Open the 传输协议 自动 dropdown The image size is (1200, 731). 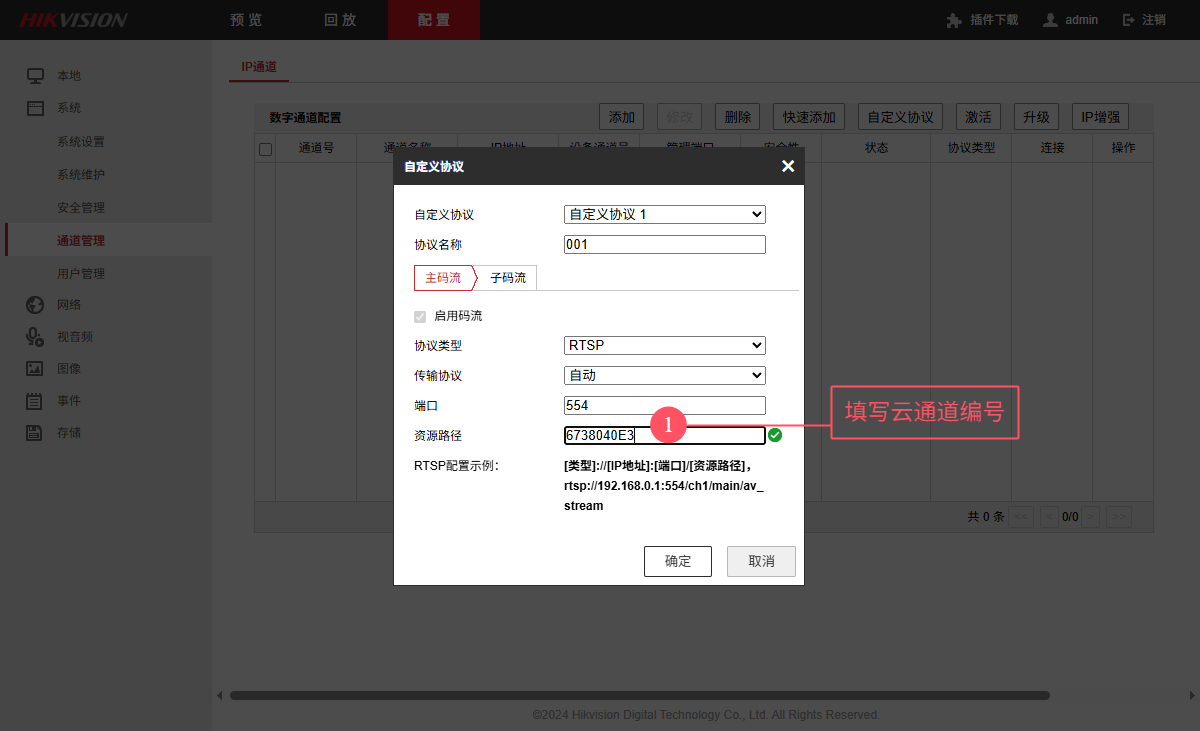(x=664, y=375)
